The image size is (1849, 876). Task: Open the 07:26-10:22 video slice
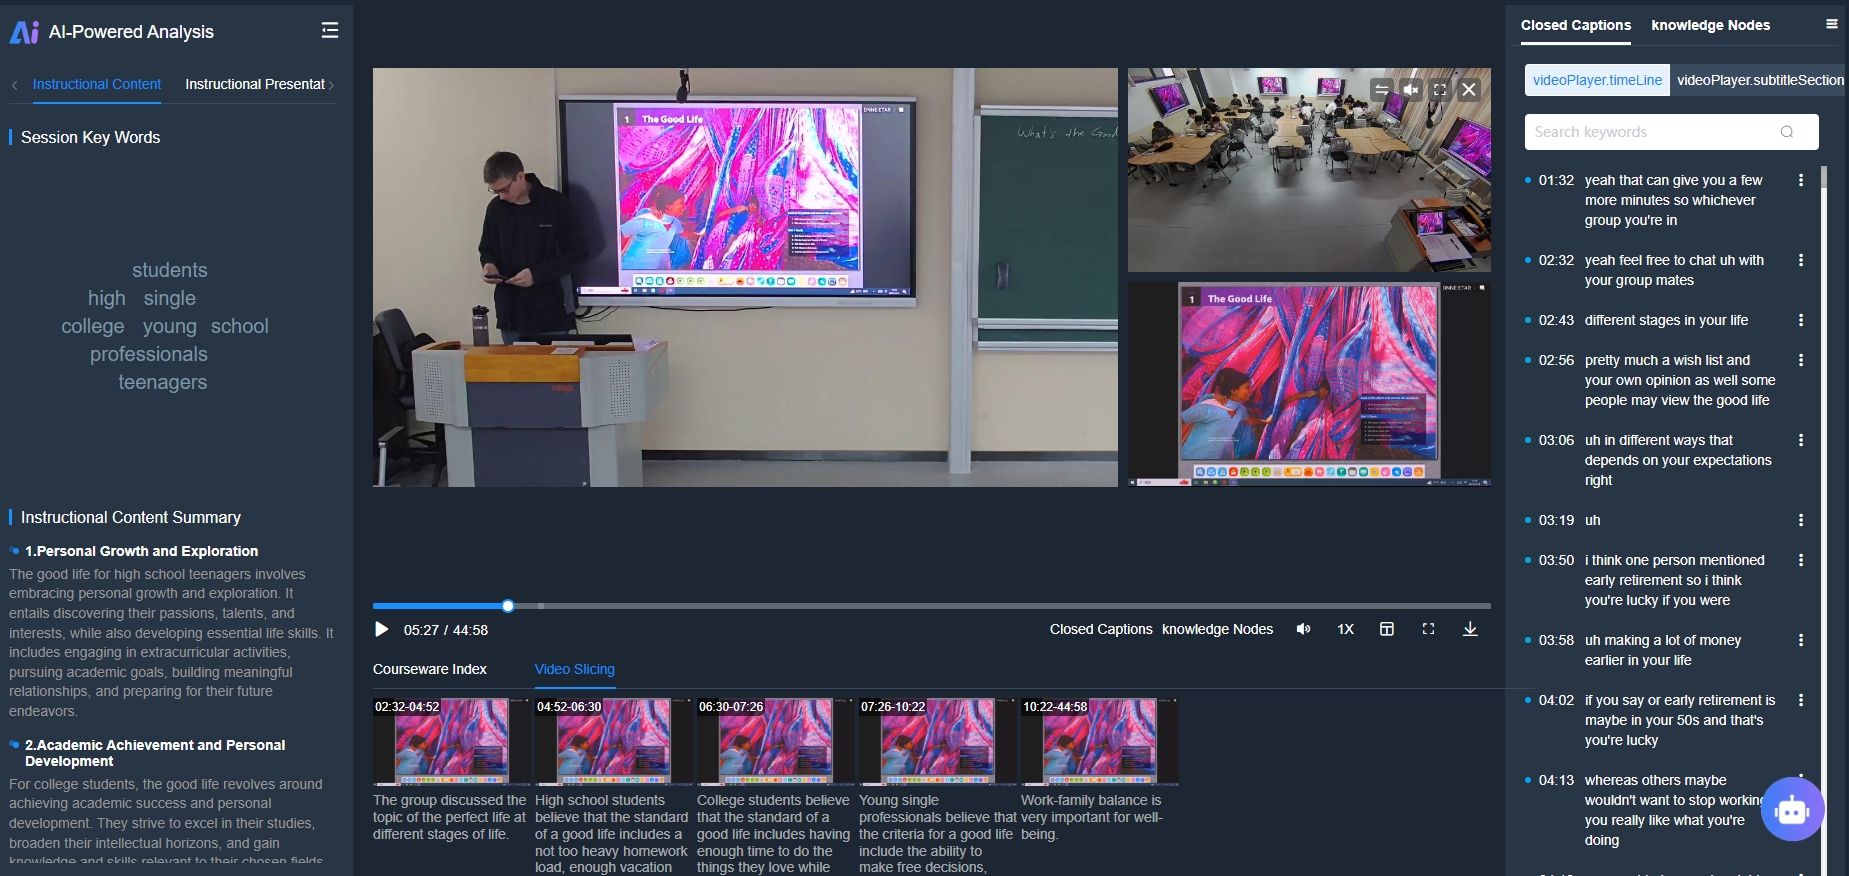coord(938,742)
